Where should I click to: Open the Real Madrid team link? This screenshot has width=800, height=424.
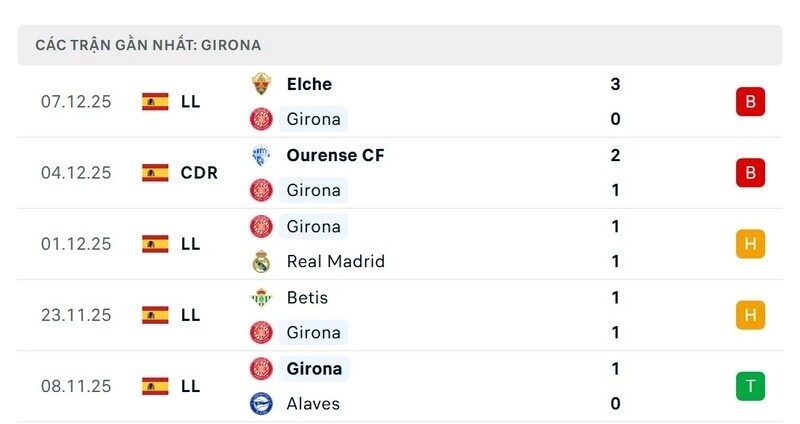[335, 262]
